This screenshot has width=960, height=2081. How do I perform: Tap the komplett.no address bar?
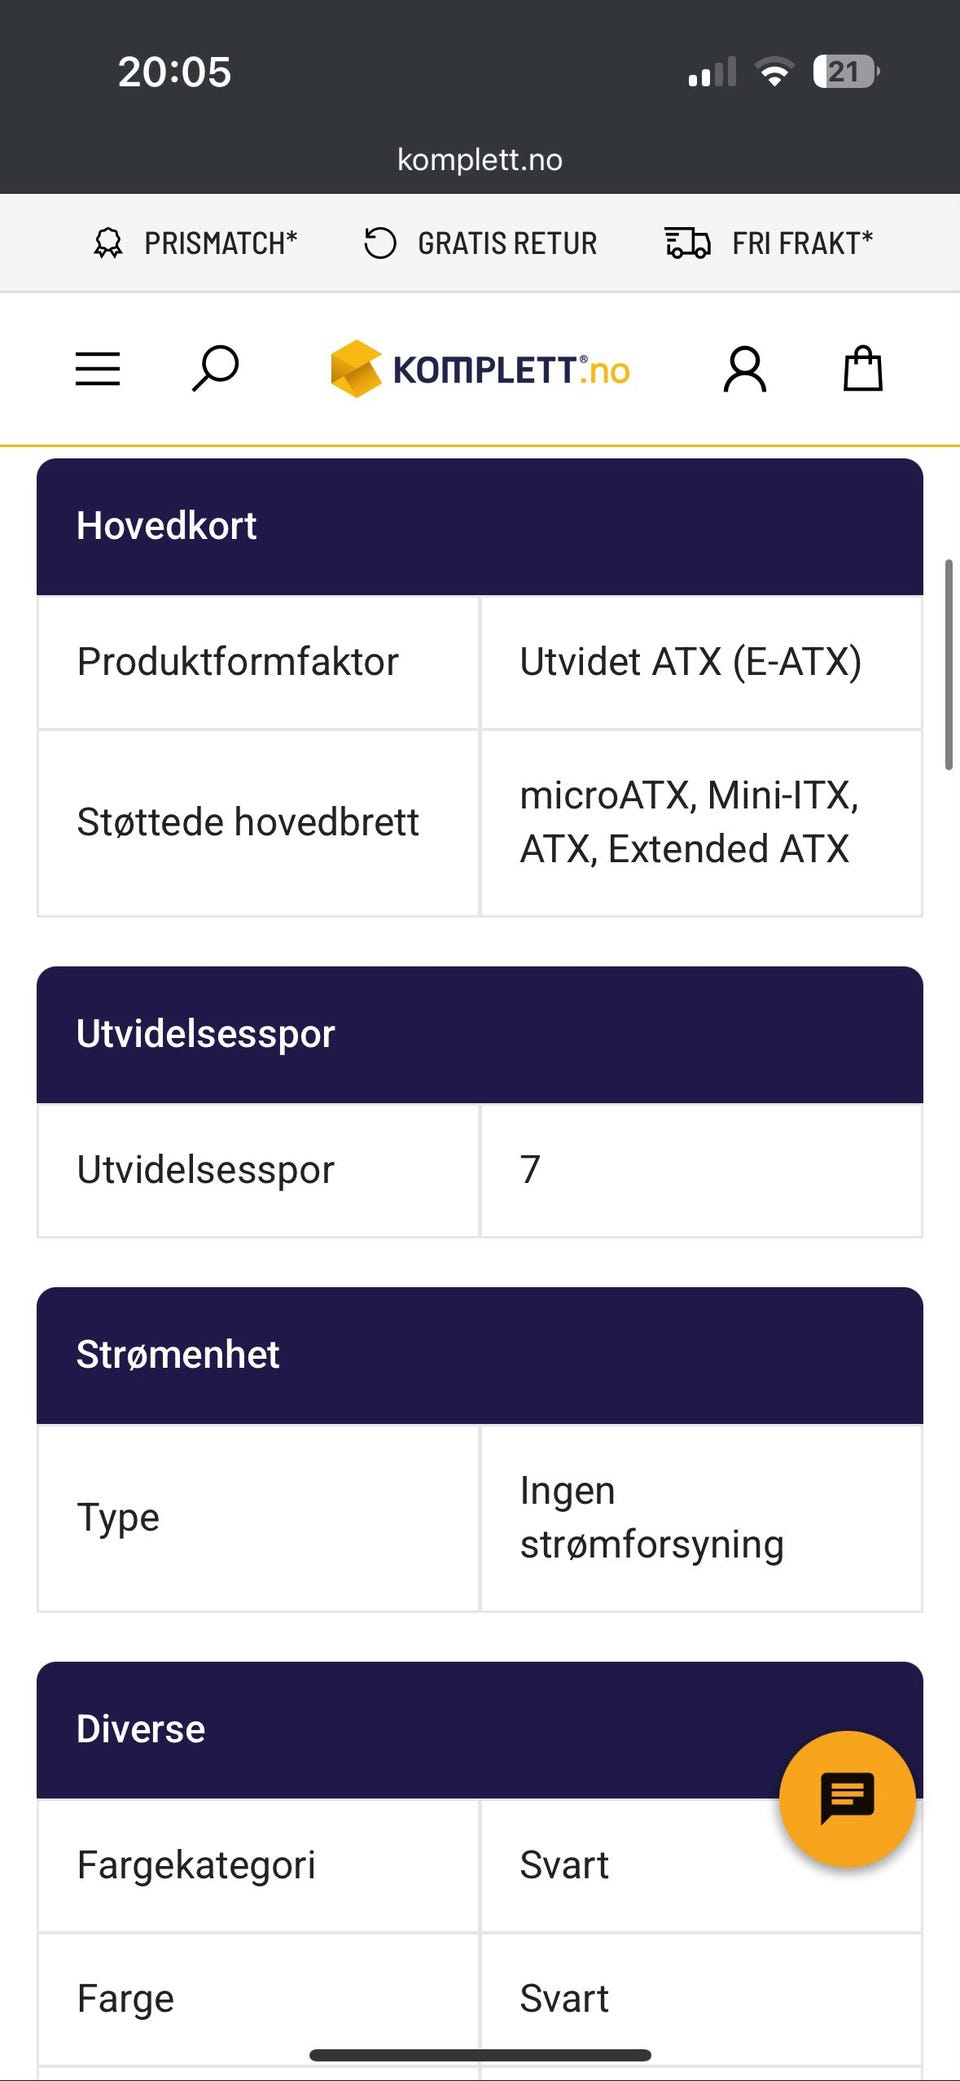(480, 159)
